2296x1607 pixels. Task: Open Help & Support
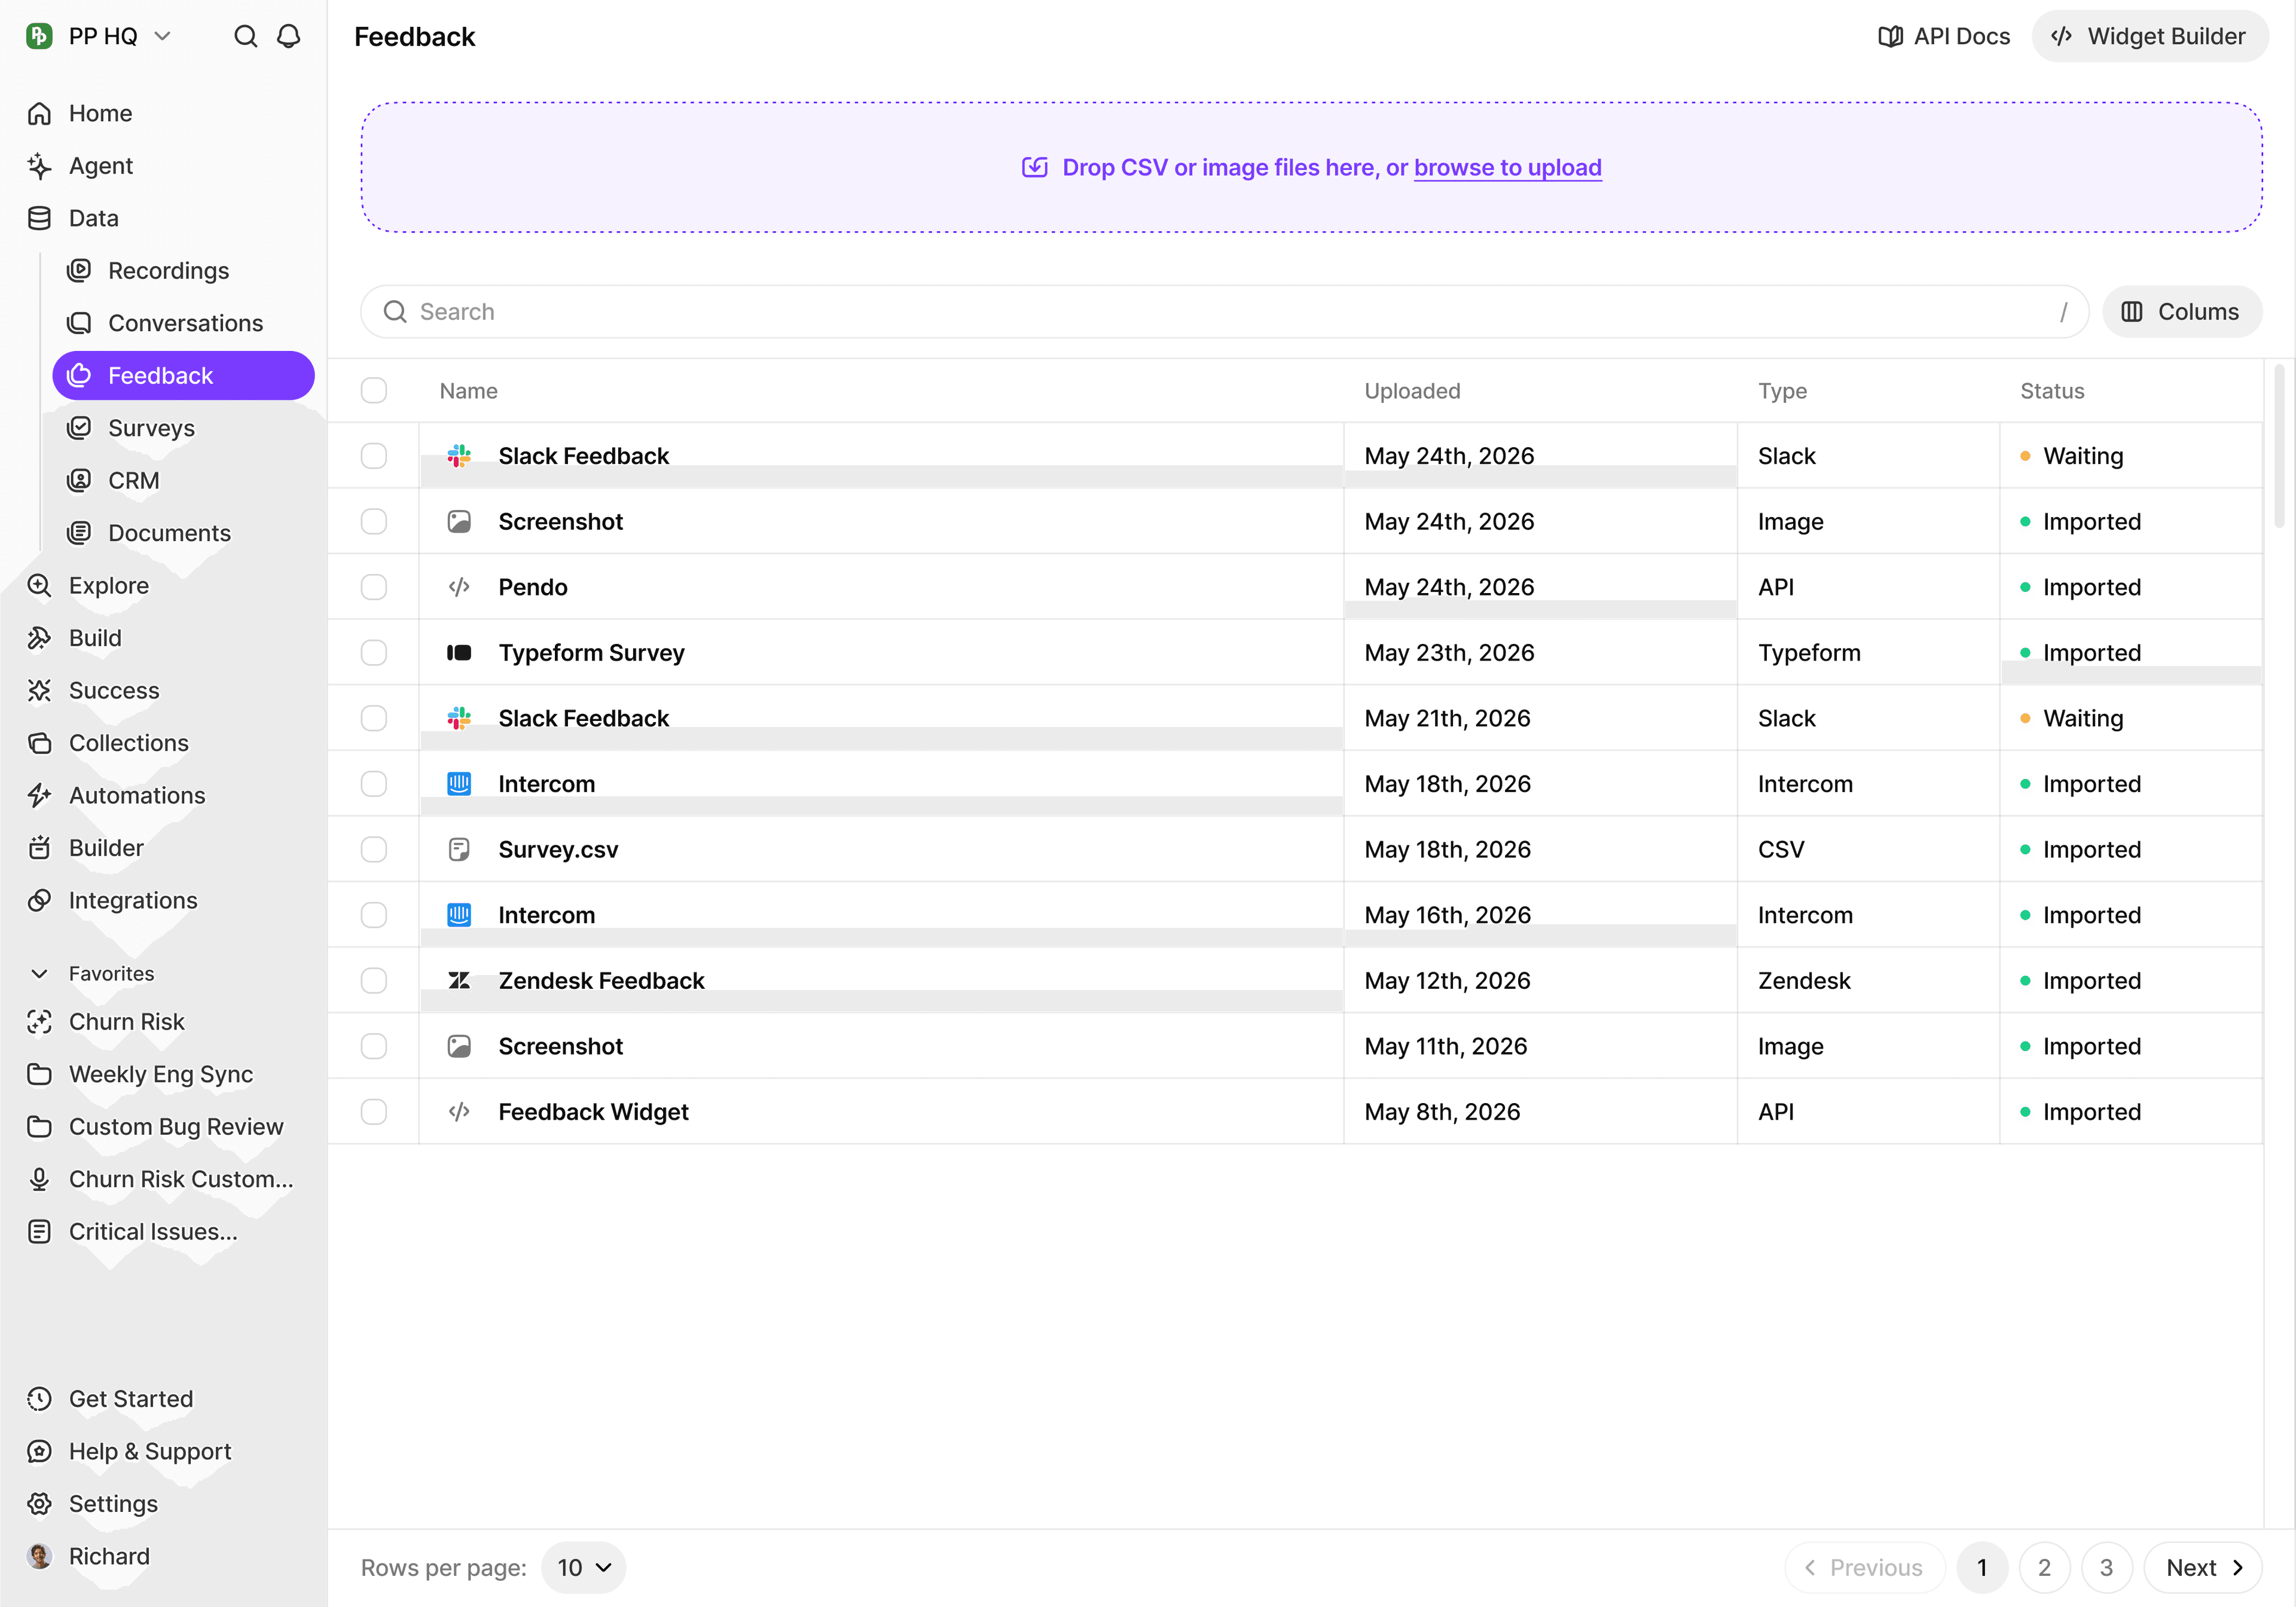(150, 1452)
